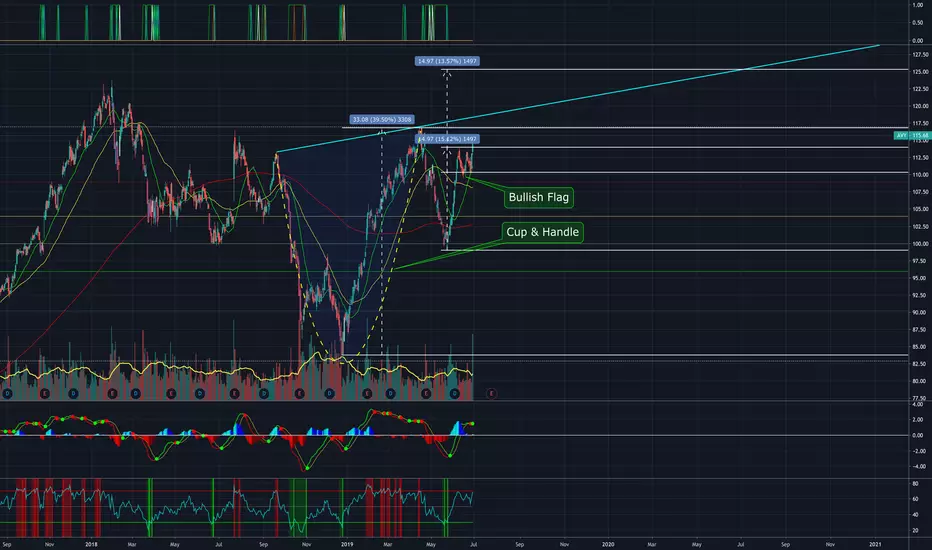Viewport: 932px width, 550px height.
Task: Select the Bullish Flag annotation label
Action: [539, 197]
